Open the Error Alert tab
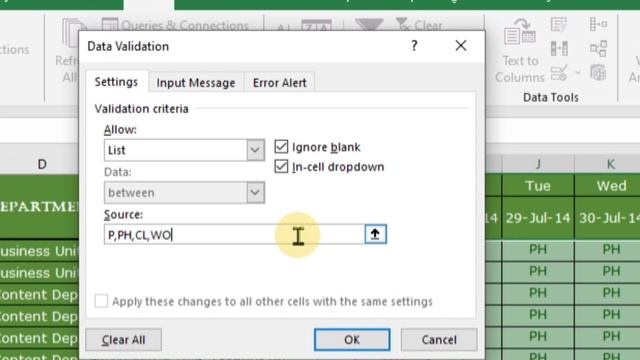This screenshot has width=640, height=360. tap(280, 83)
